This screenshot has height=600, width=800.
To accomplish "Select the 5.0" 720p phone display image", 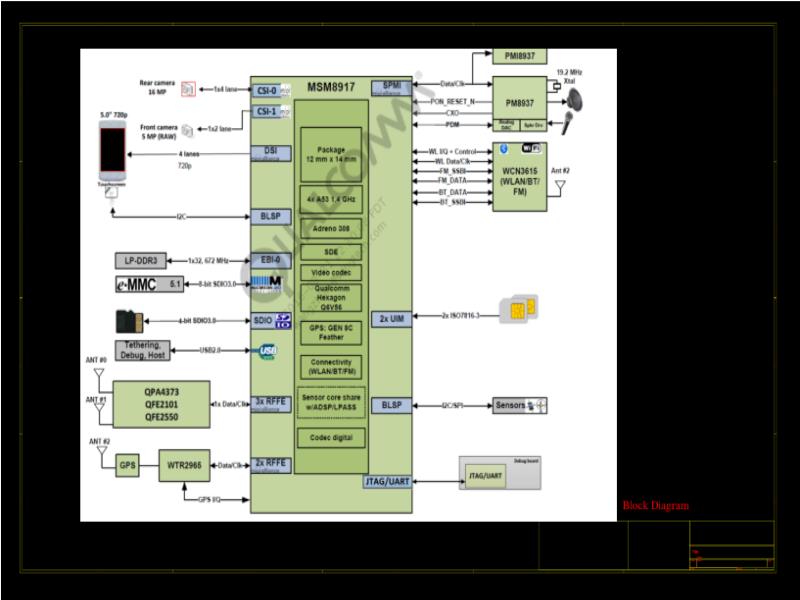I will (113, 151).
